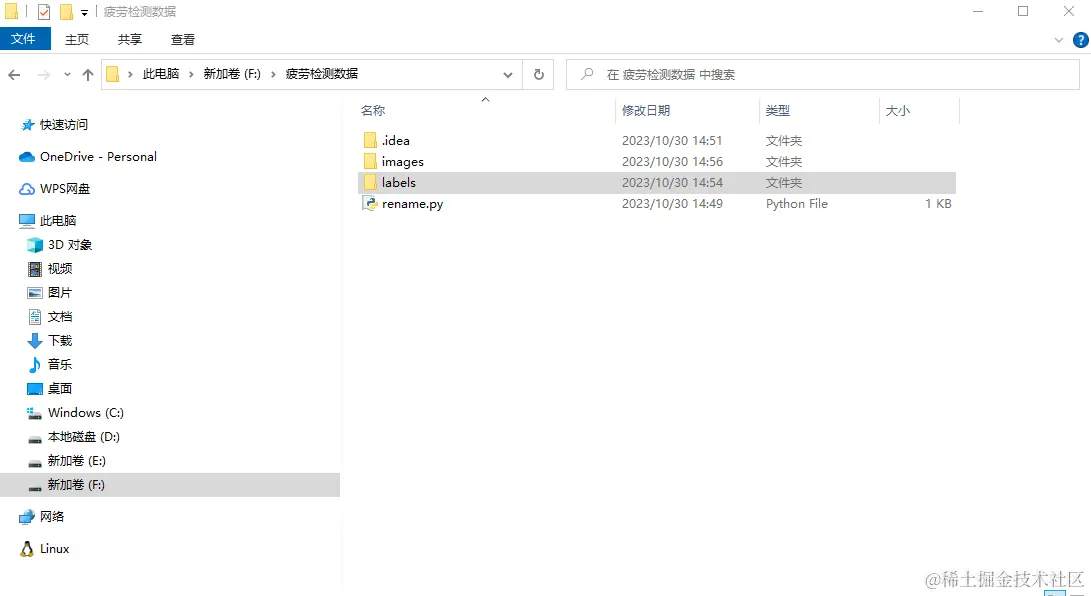The height and width of the screenshot is (596, 1091).
Task: Click the 新加卷 (E:) drive icon
Action: [x=35, y=462]
